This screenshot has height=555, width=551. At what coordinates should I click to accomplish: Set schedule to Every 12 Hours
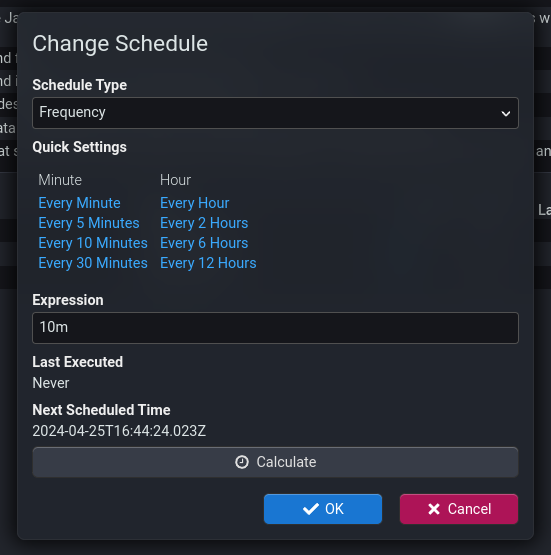[208, 263]
